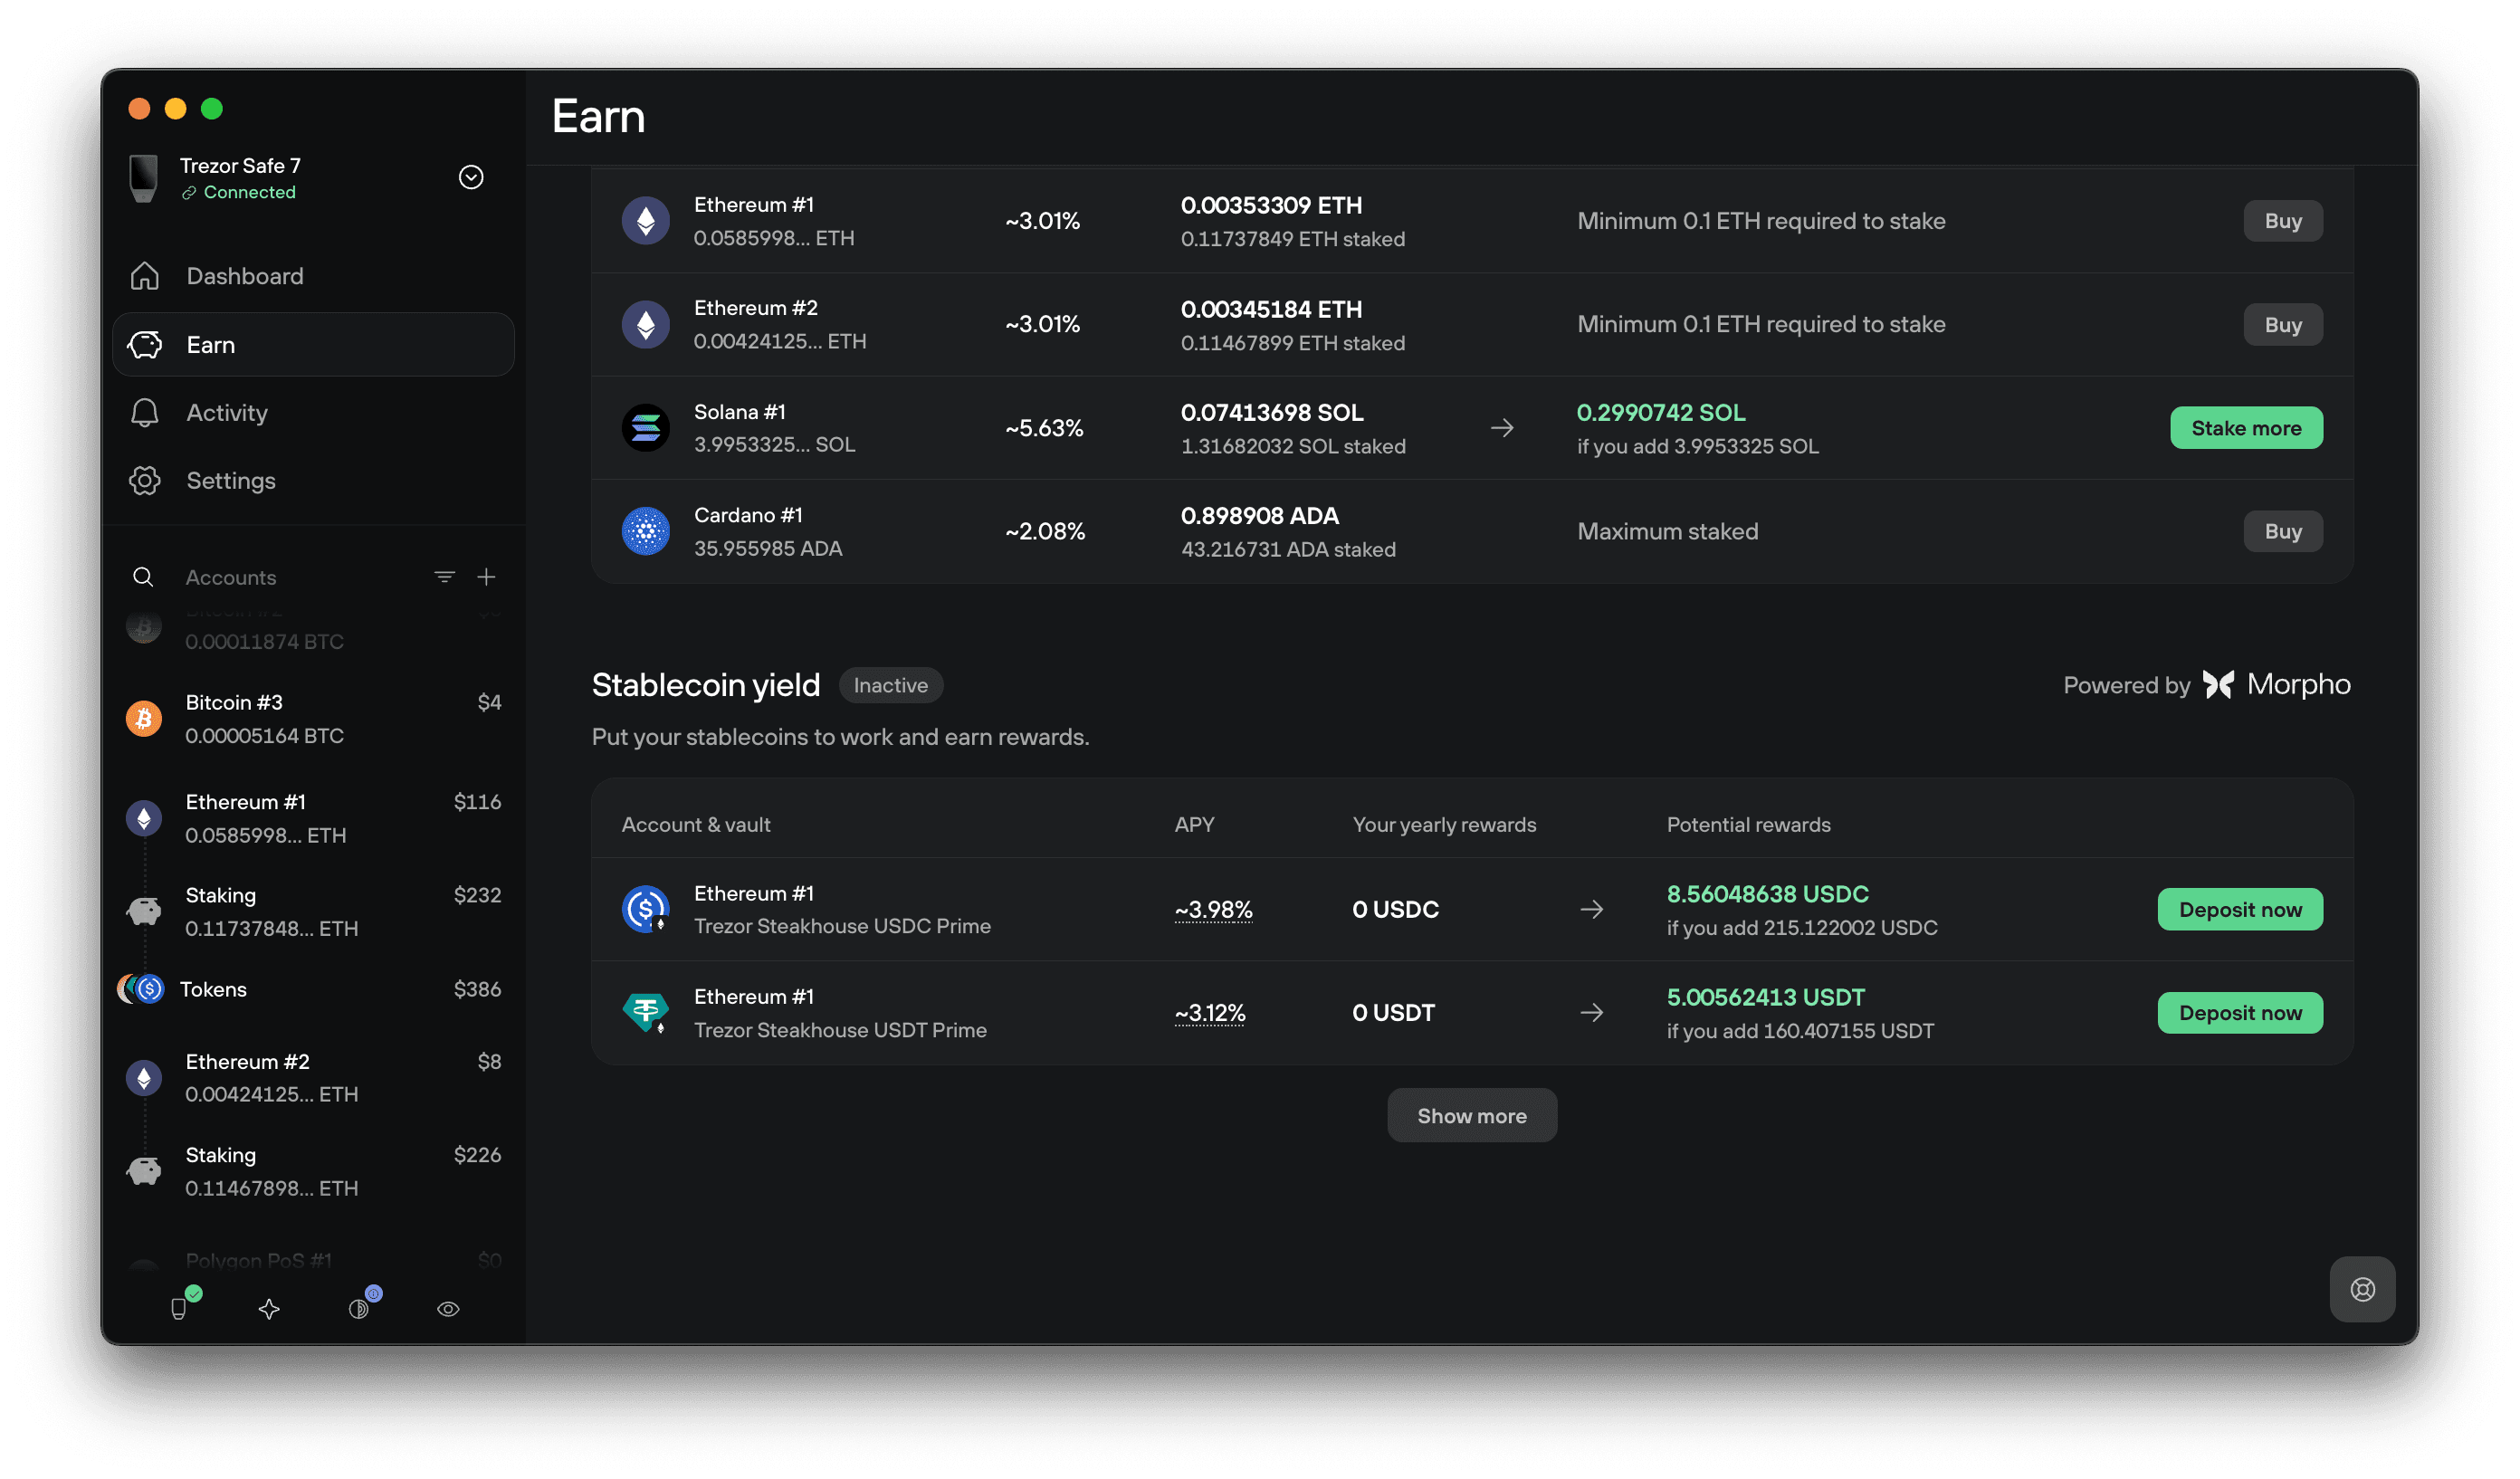Select the Earn sidebar item
This screenshot has height=1479, width=2520.
point(313,344)
